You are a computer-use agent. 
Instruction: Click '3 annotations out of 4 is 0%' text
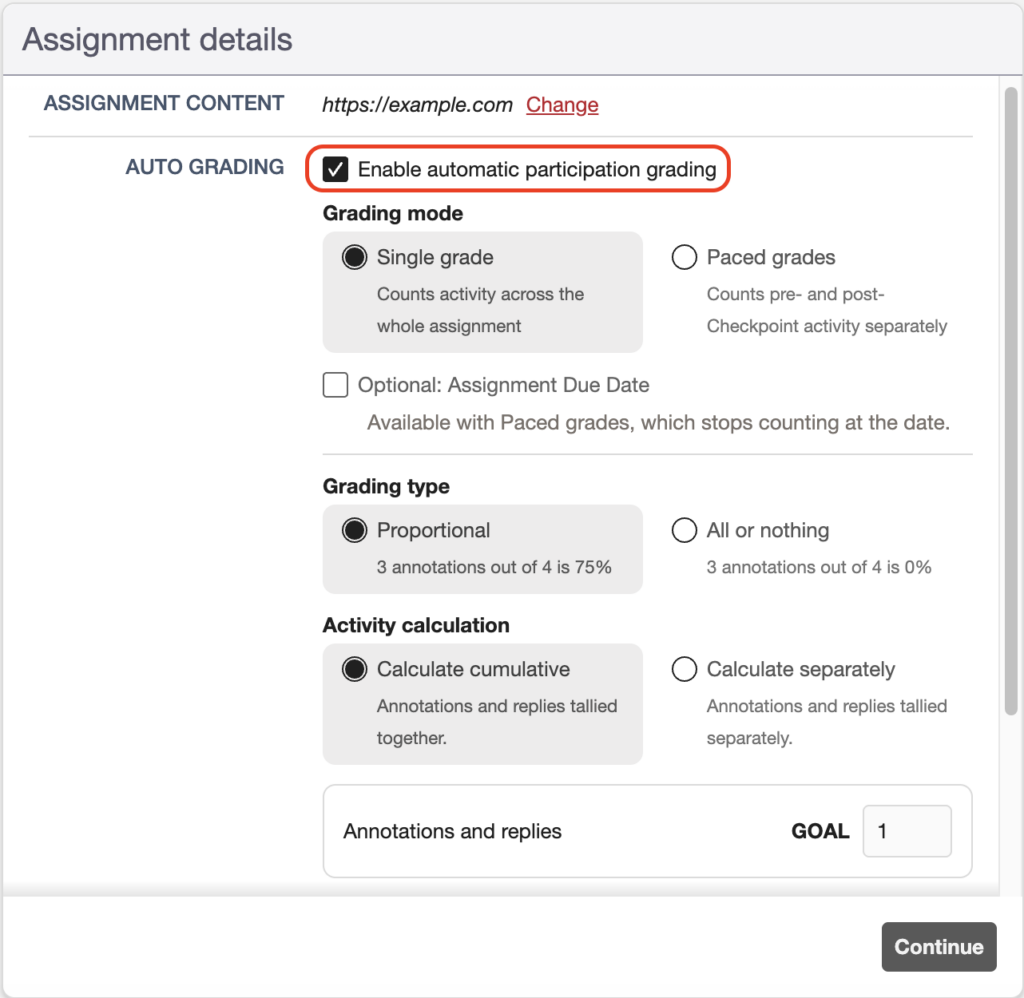[818, 567]
